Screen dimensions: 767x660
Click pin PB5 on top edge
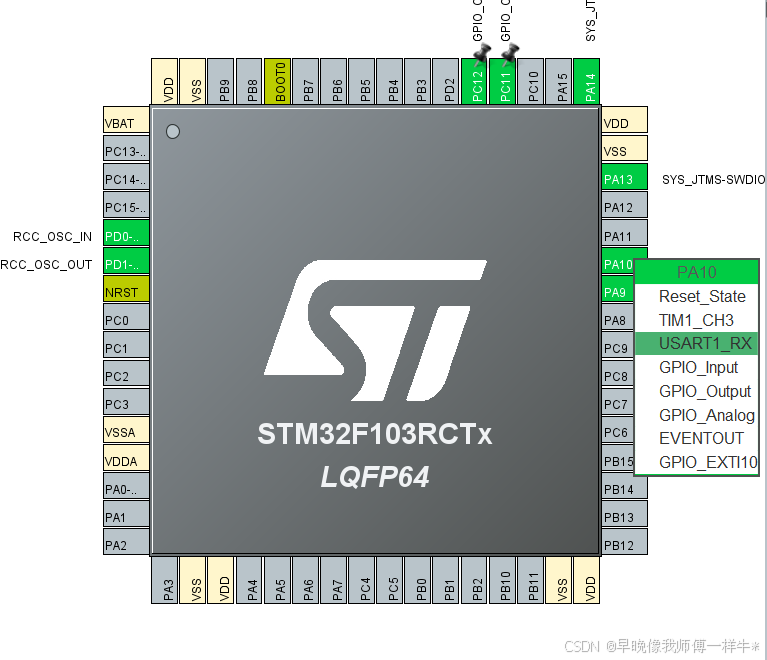pos(361,81)
